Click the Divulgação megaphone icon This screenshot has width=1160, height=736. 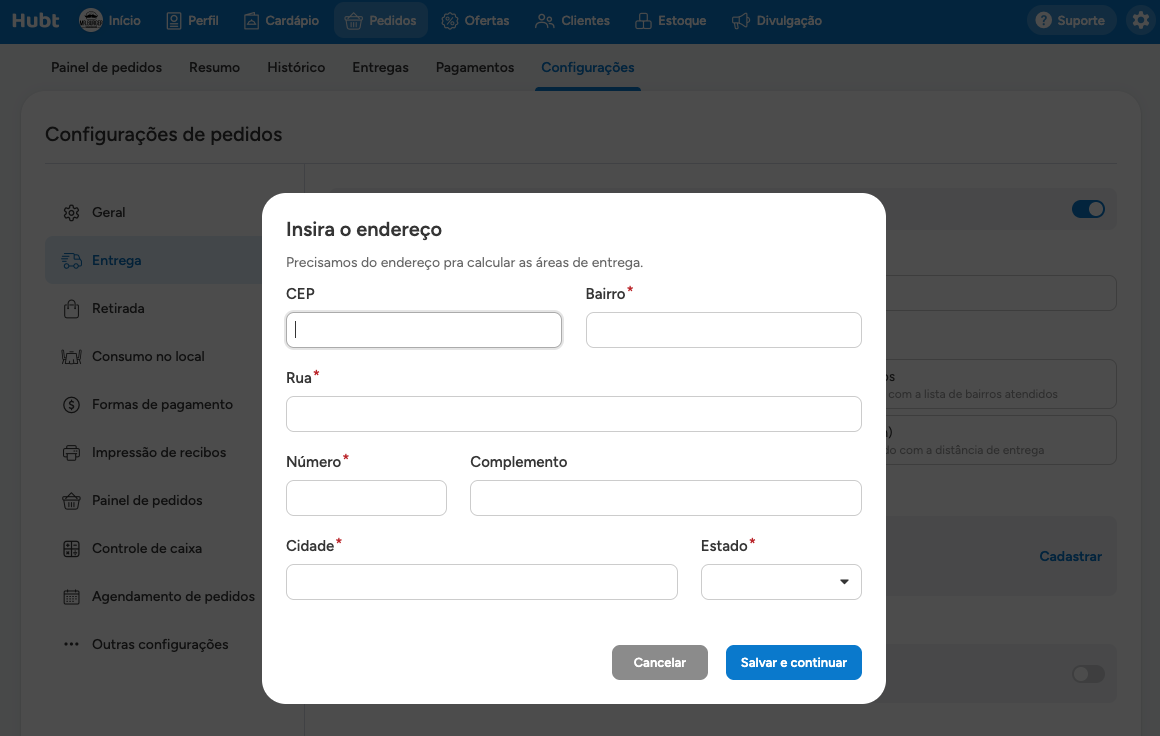pyautogui.click(x=741, y=21)
